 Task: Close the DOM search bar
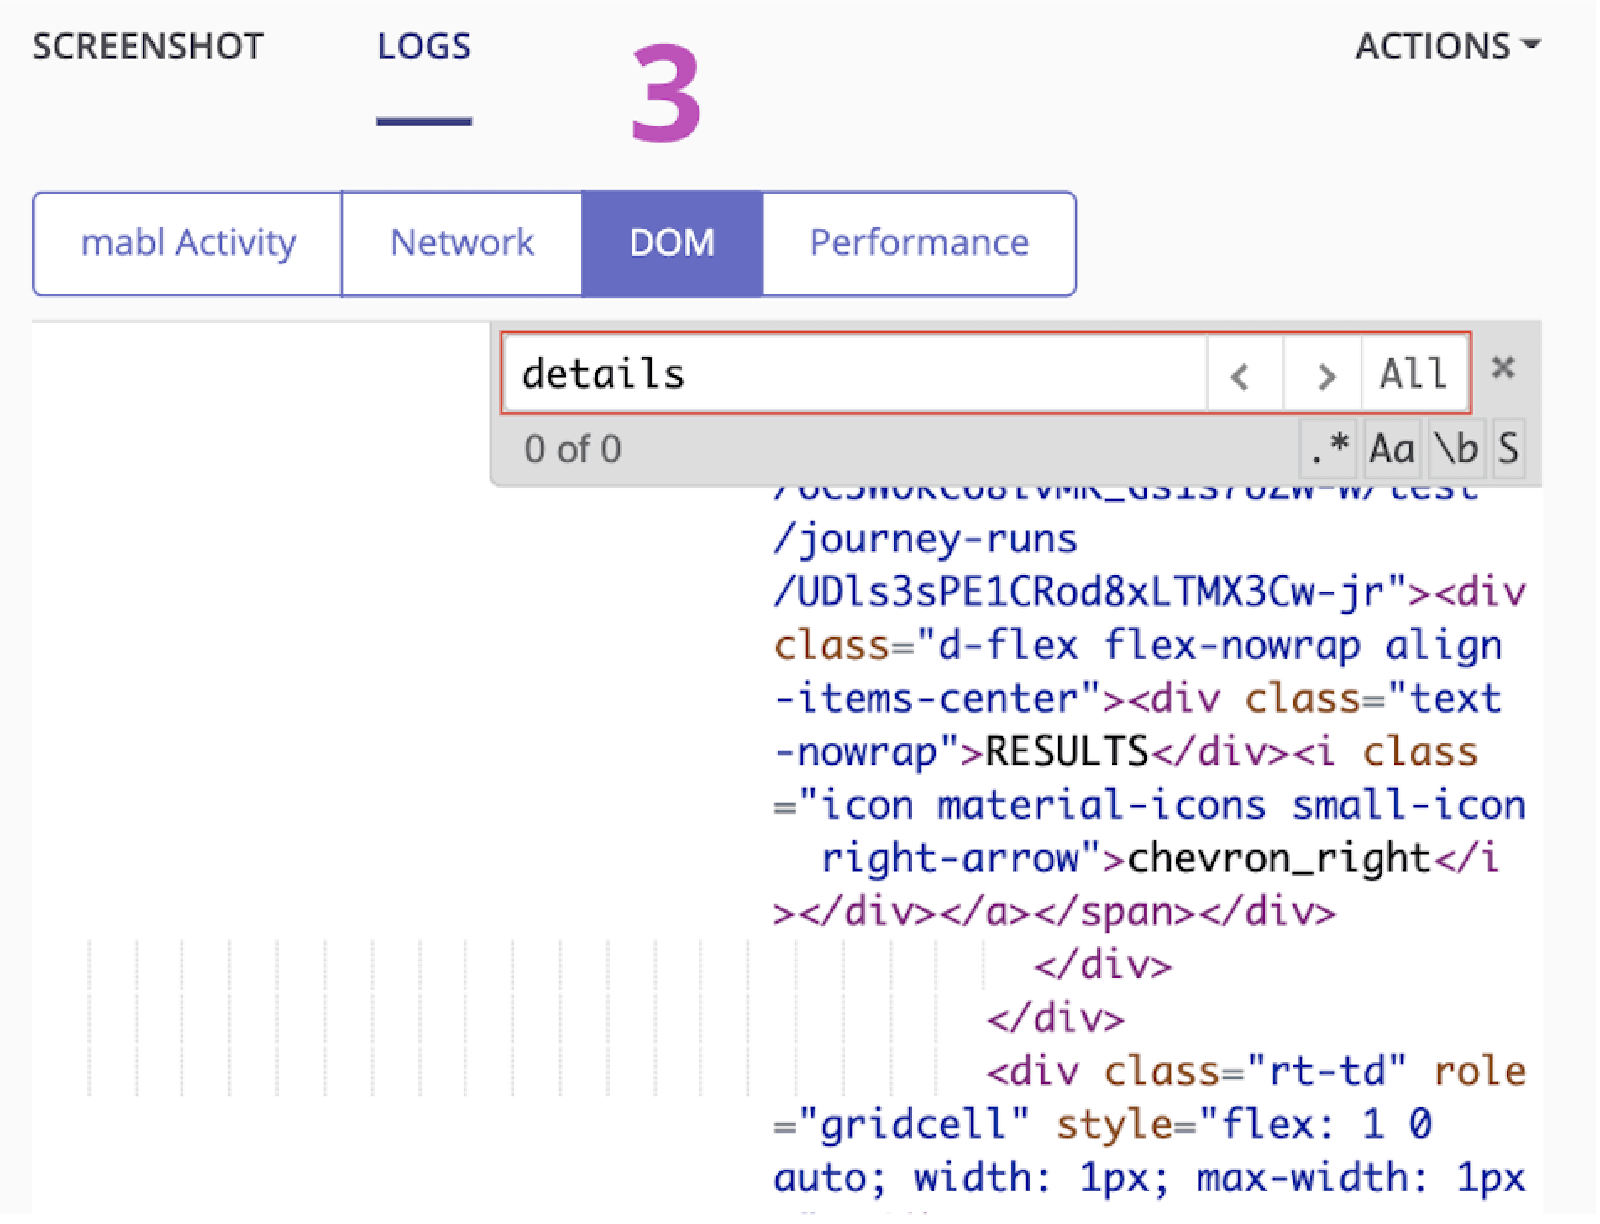point(1504,368)
